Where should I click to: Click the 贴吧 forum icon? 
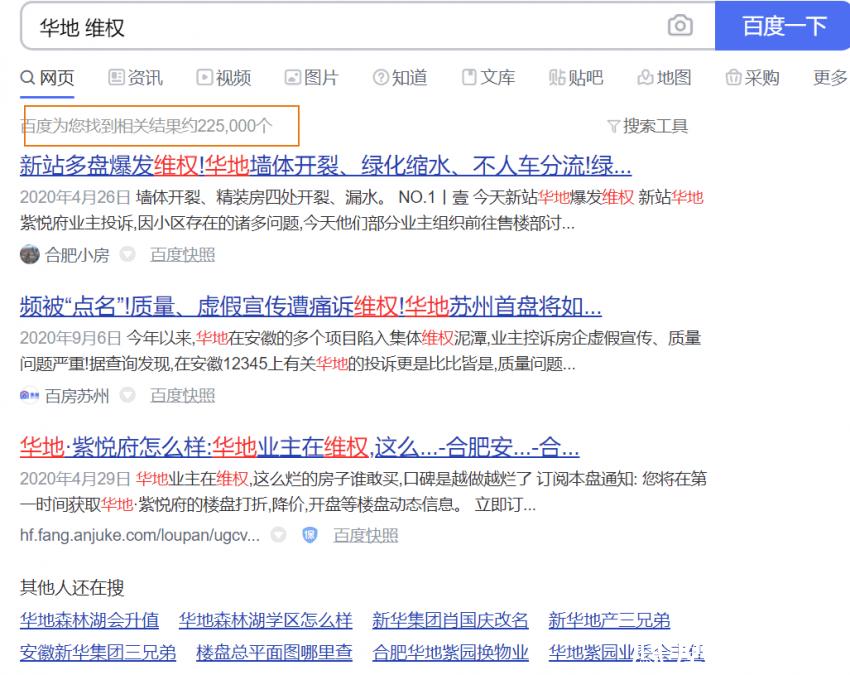[555, 77]
